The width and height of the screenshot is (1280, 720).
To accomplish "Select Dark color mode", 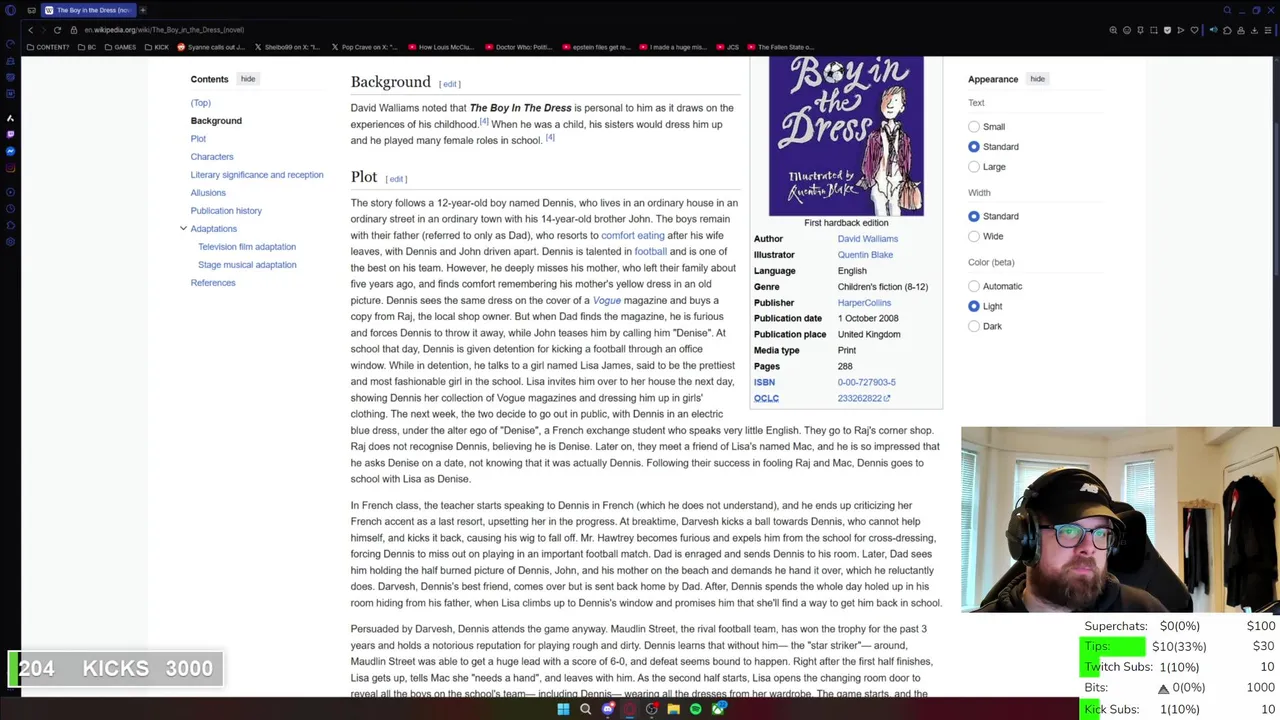I will click(x=974, y=326).
